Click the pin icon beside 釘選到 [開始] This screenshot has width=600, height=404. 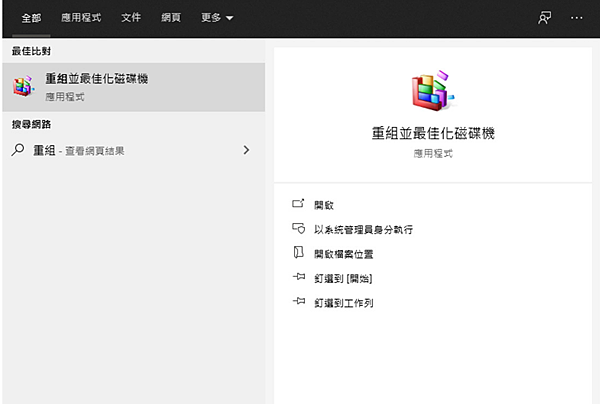299,277
